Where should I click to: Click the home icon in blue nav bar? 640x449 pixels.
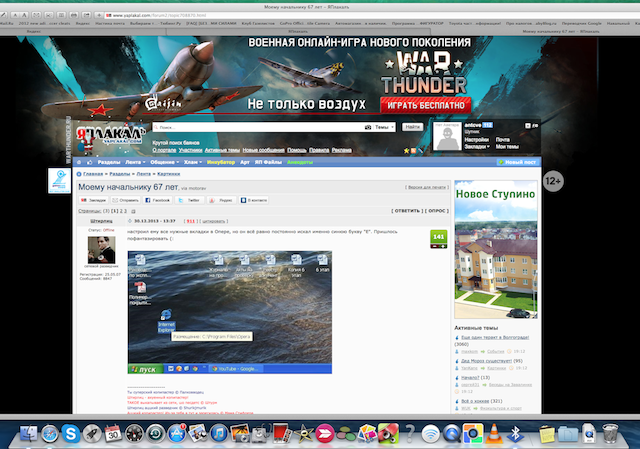tap(79, 162)
